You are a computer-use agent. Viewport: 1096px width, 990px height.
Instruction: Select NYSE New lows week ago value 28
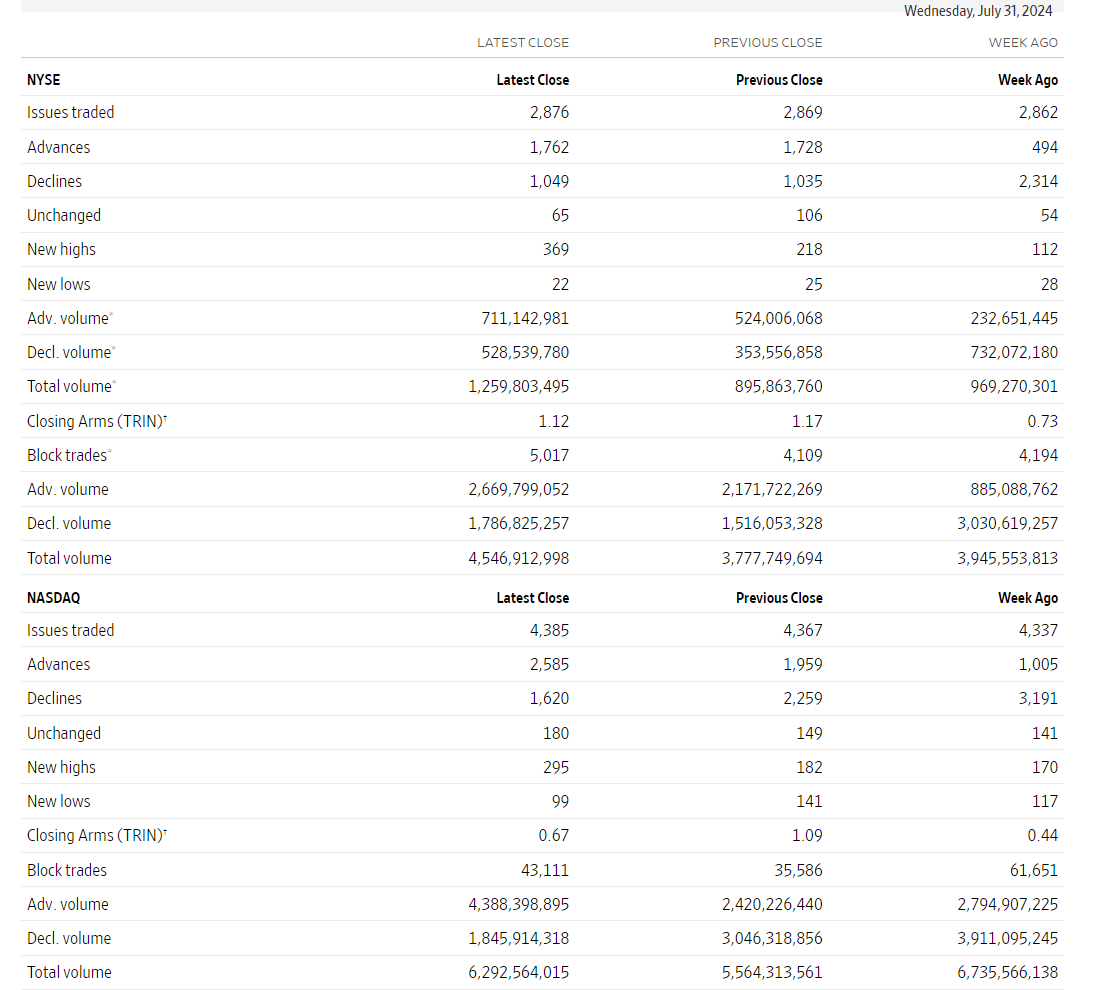pos(1049,285)
